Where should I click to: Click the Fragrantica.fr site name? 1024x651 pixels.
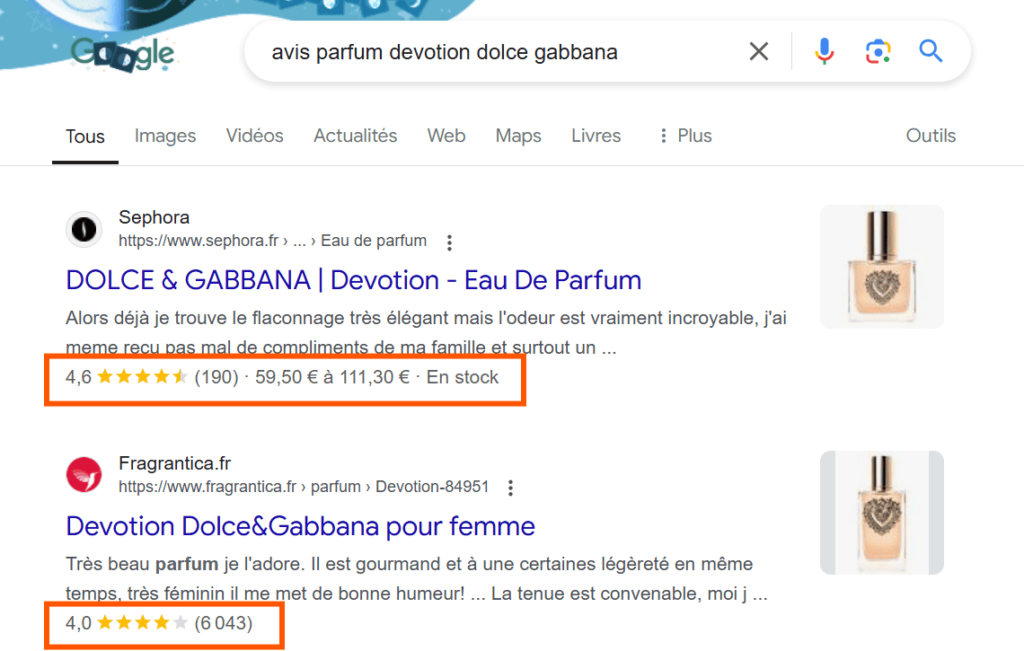pyautogui.click(x=175, y=464)
